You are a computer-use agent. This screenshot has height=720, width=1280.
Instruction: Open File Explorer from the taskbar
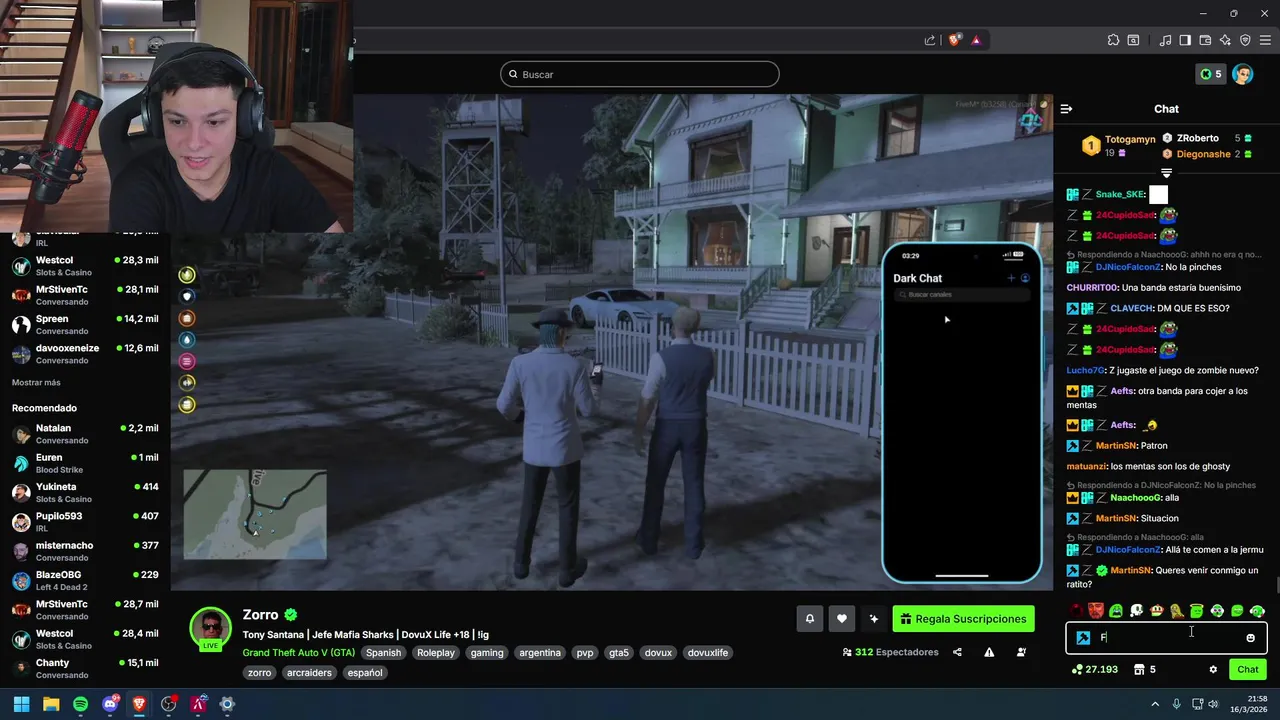[x=51, y=704]
